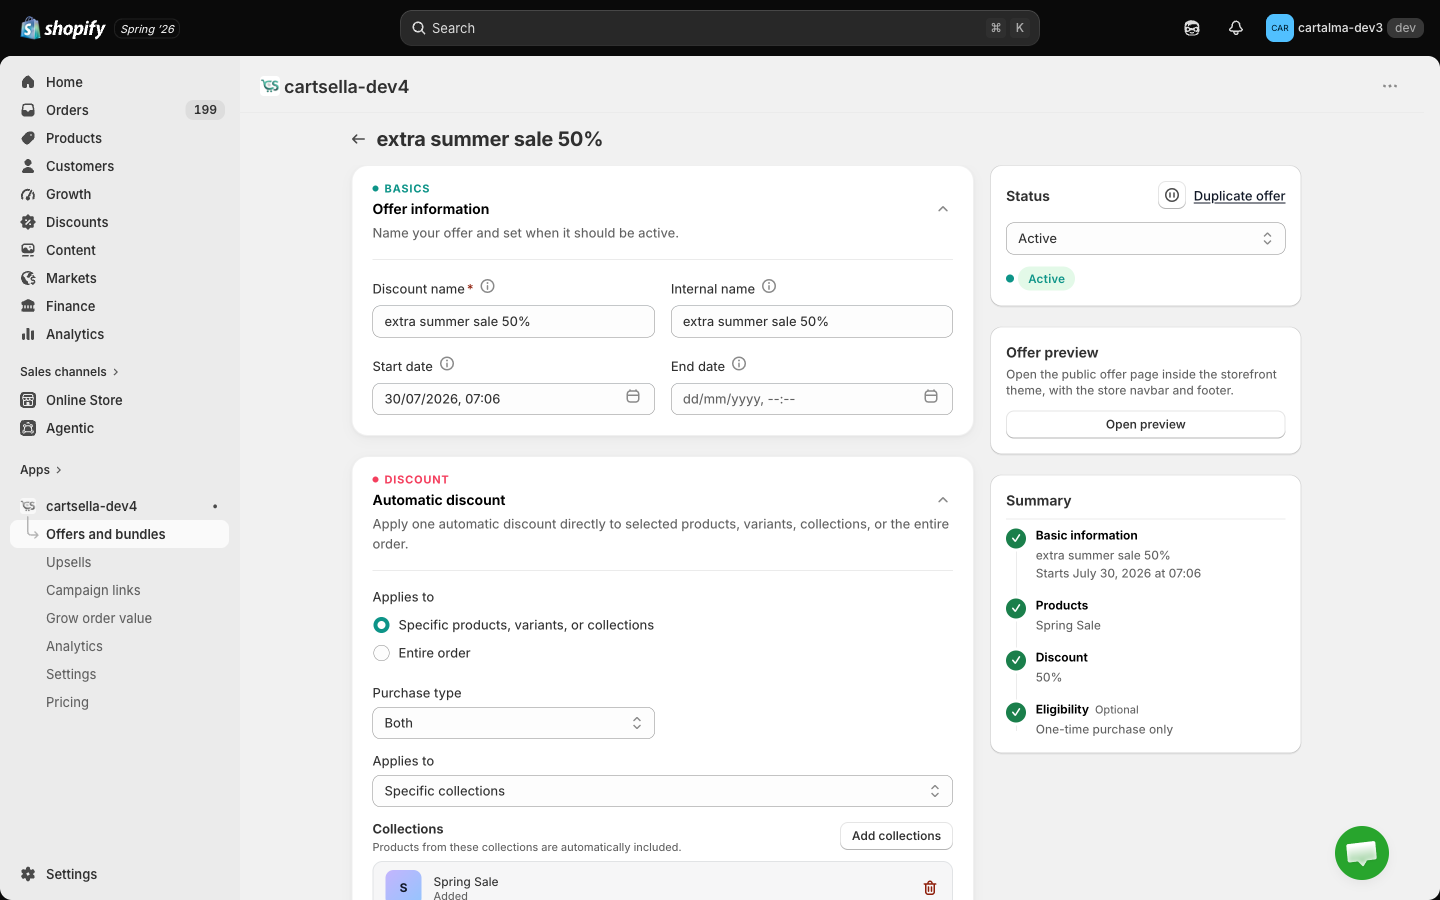Expand the Apps section in sidebar
The width and height of the screenshot is (1440, 900).
[41, 470]
